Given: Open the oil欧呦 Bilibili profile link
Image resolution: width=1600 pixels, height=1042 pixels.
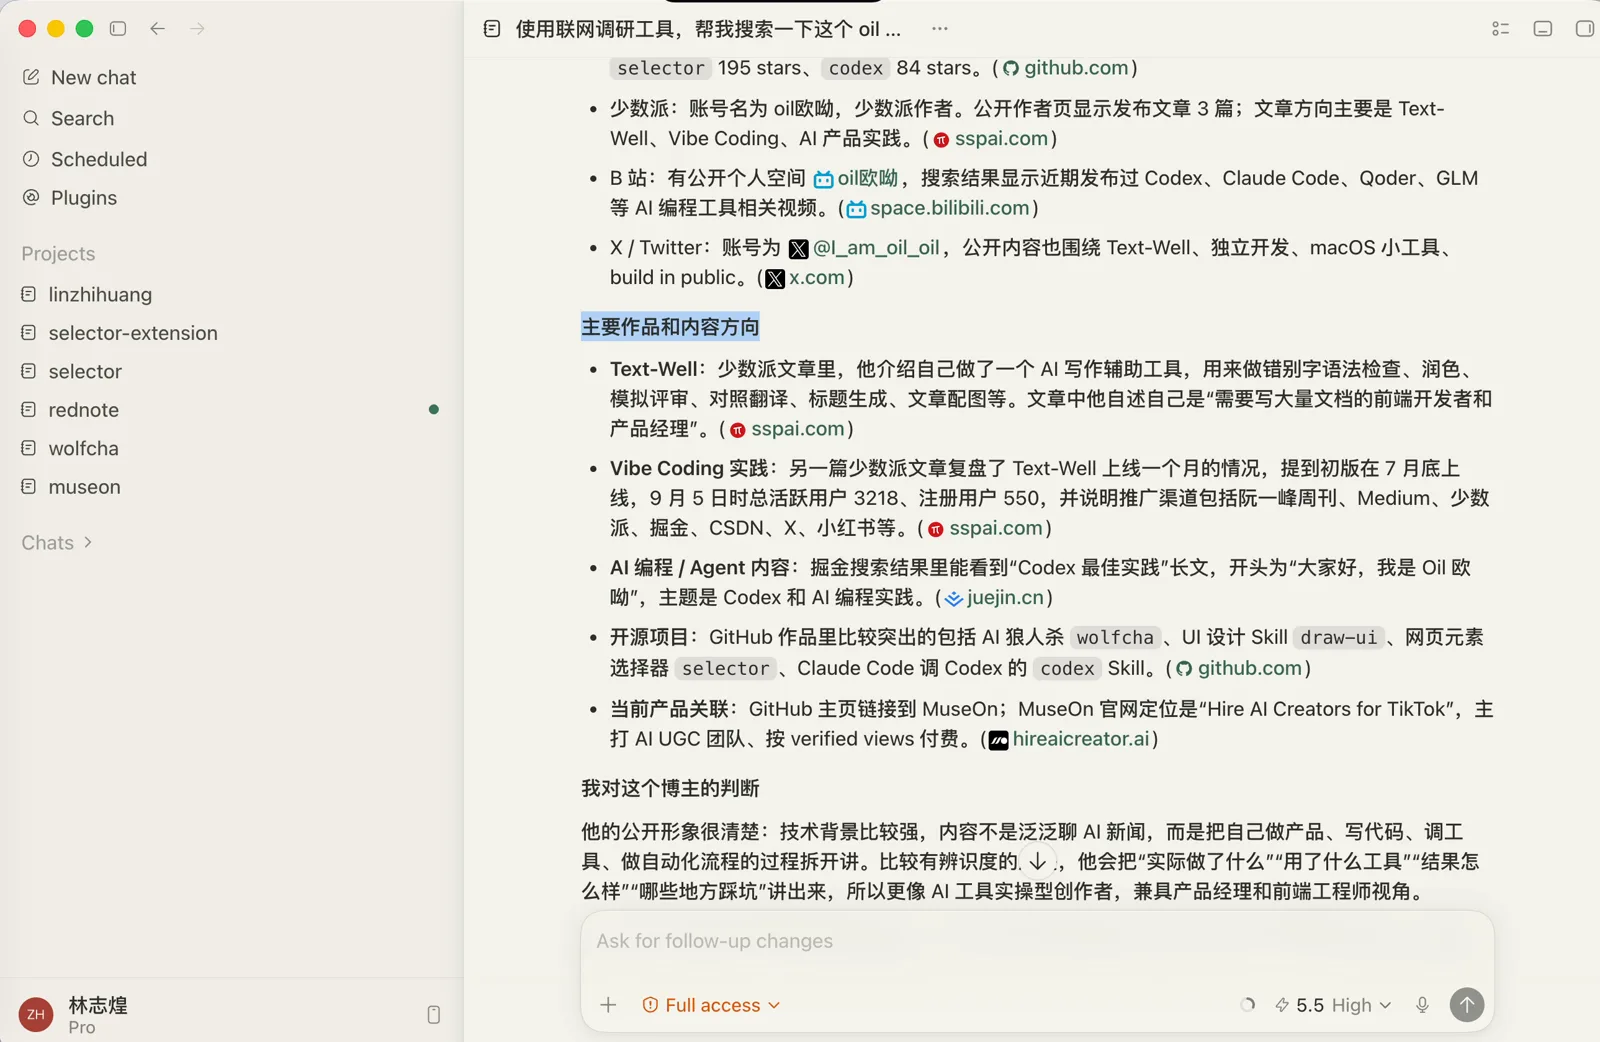Looking at the screenshot, I should pos(856,178).
